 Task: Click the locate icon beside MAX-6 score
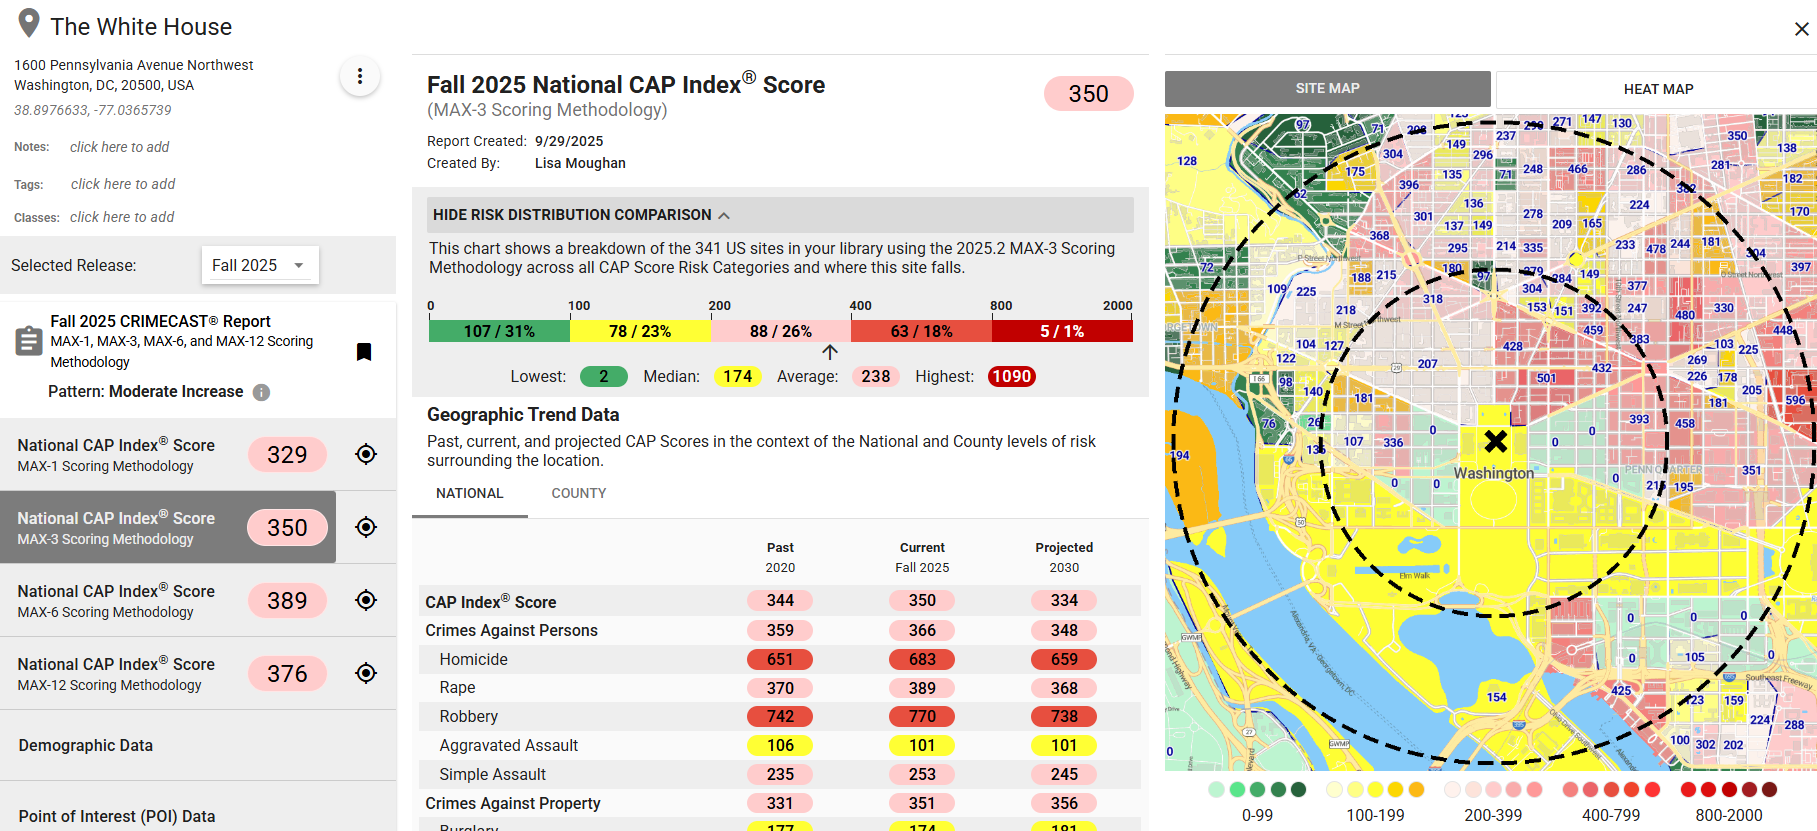366,600
